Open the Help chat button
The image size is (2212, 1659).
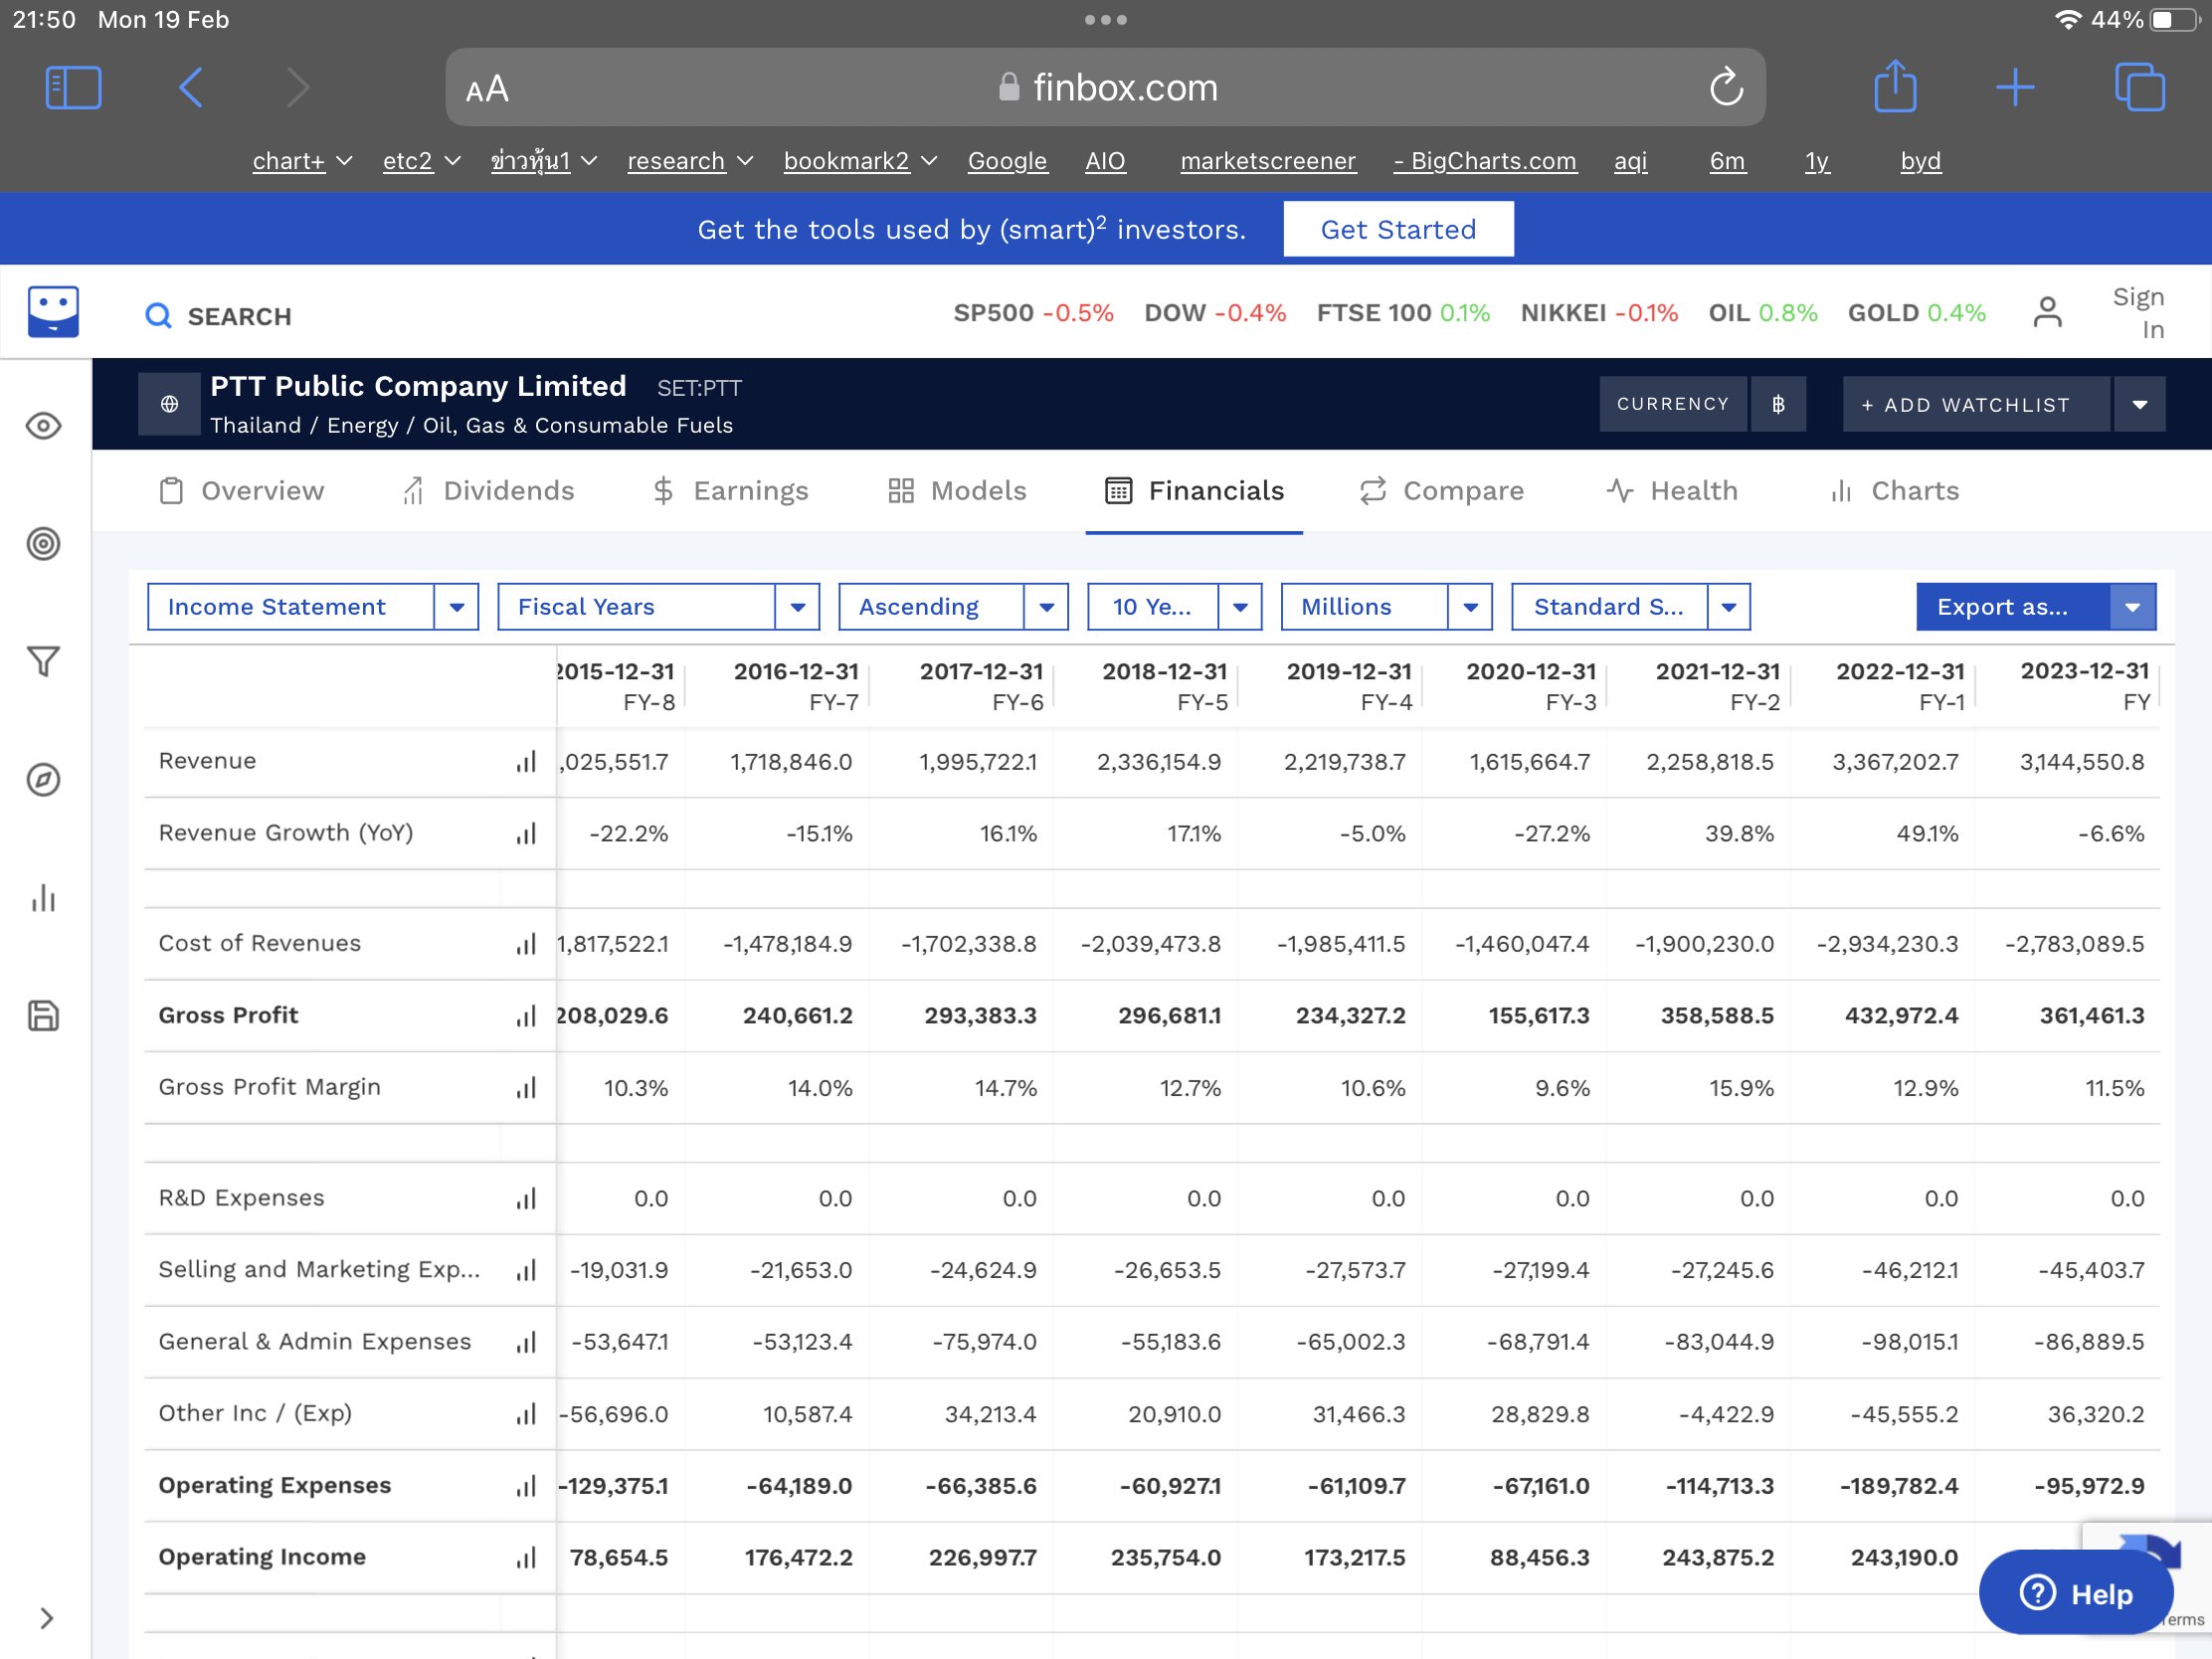coord(2076,1593)
